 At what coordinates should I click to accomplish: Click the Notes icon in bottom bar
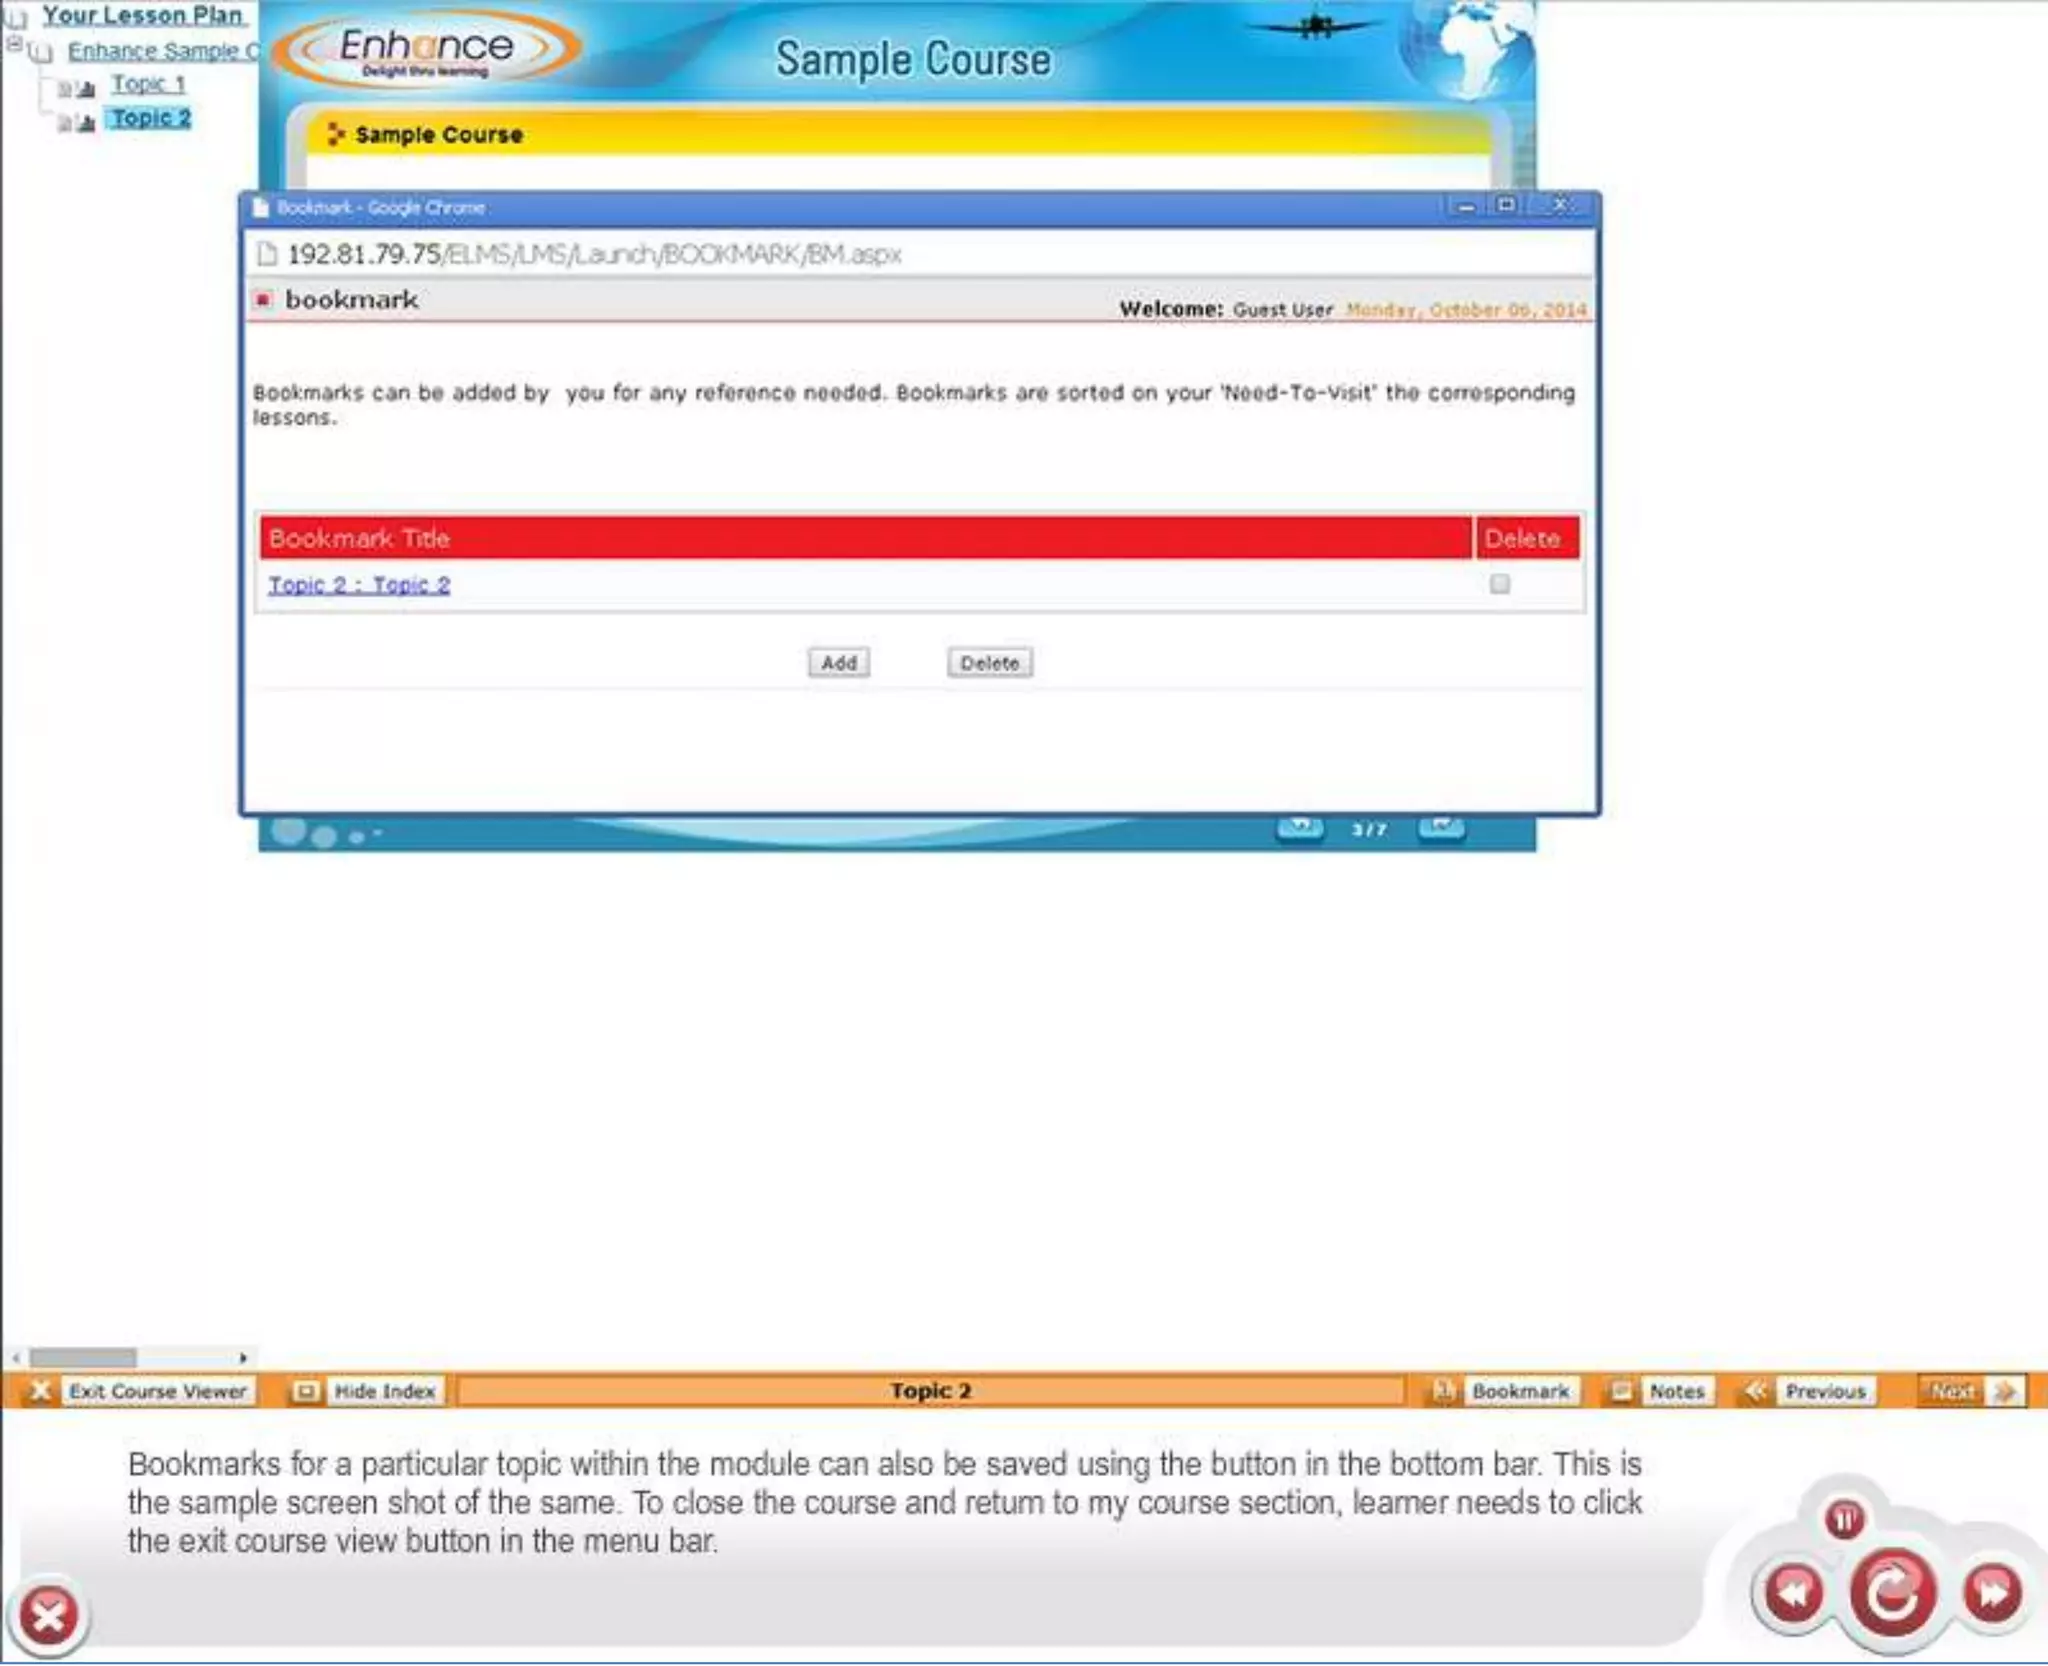click(x=1620, y=1391)
